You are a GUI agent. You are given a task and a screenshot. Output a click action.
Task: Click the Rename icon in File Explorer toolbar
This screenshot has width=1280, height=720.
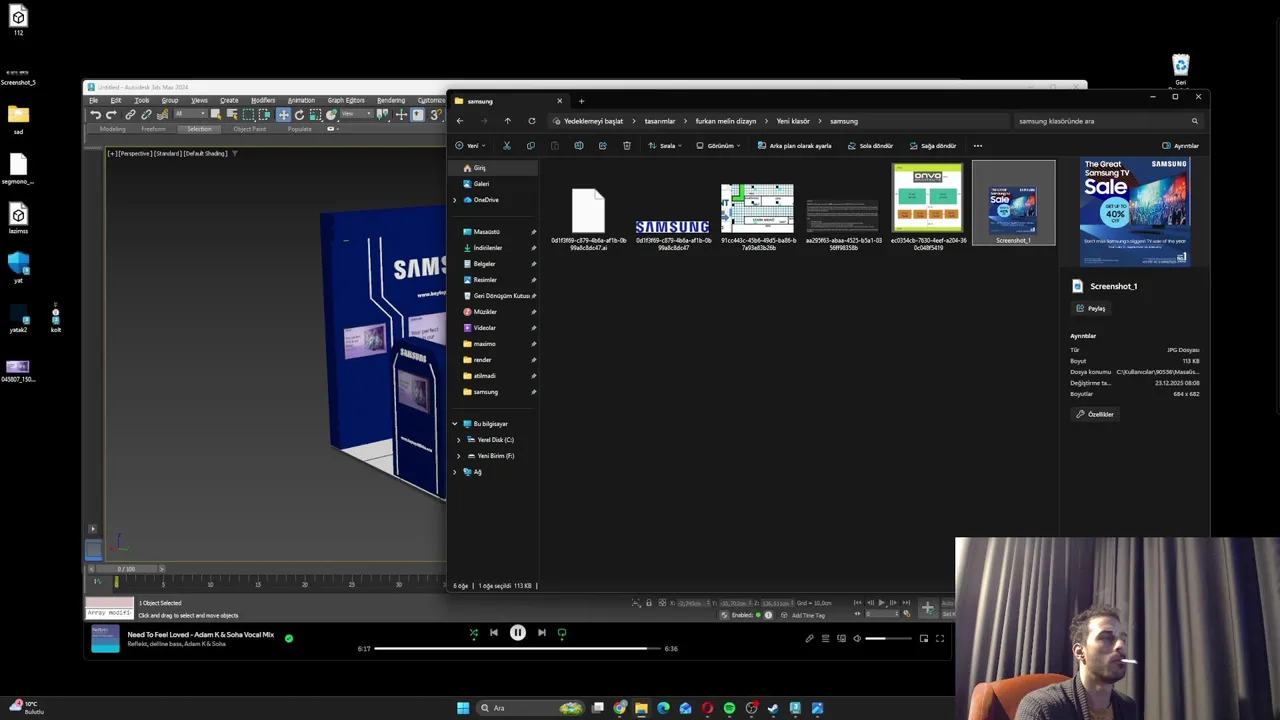point(579,146)
